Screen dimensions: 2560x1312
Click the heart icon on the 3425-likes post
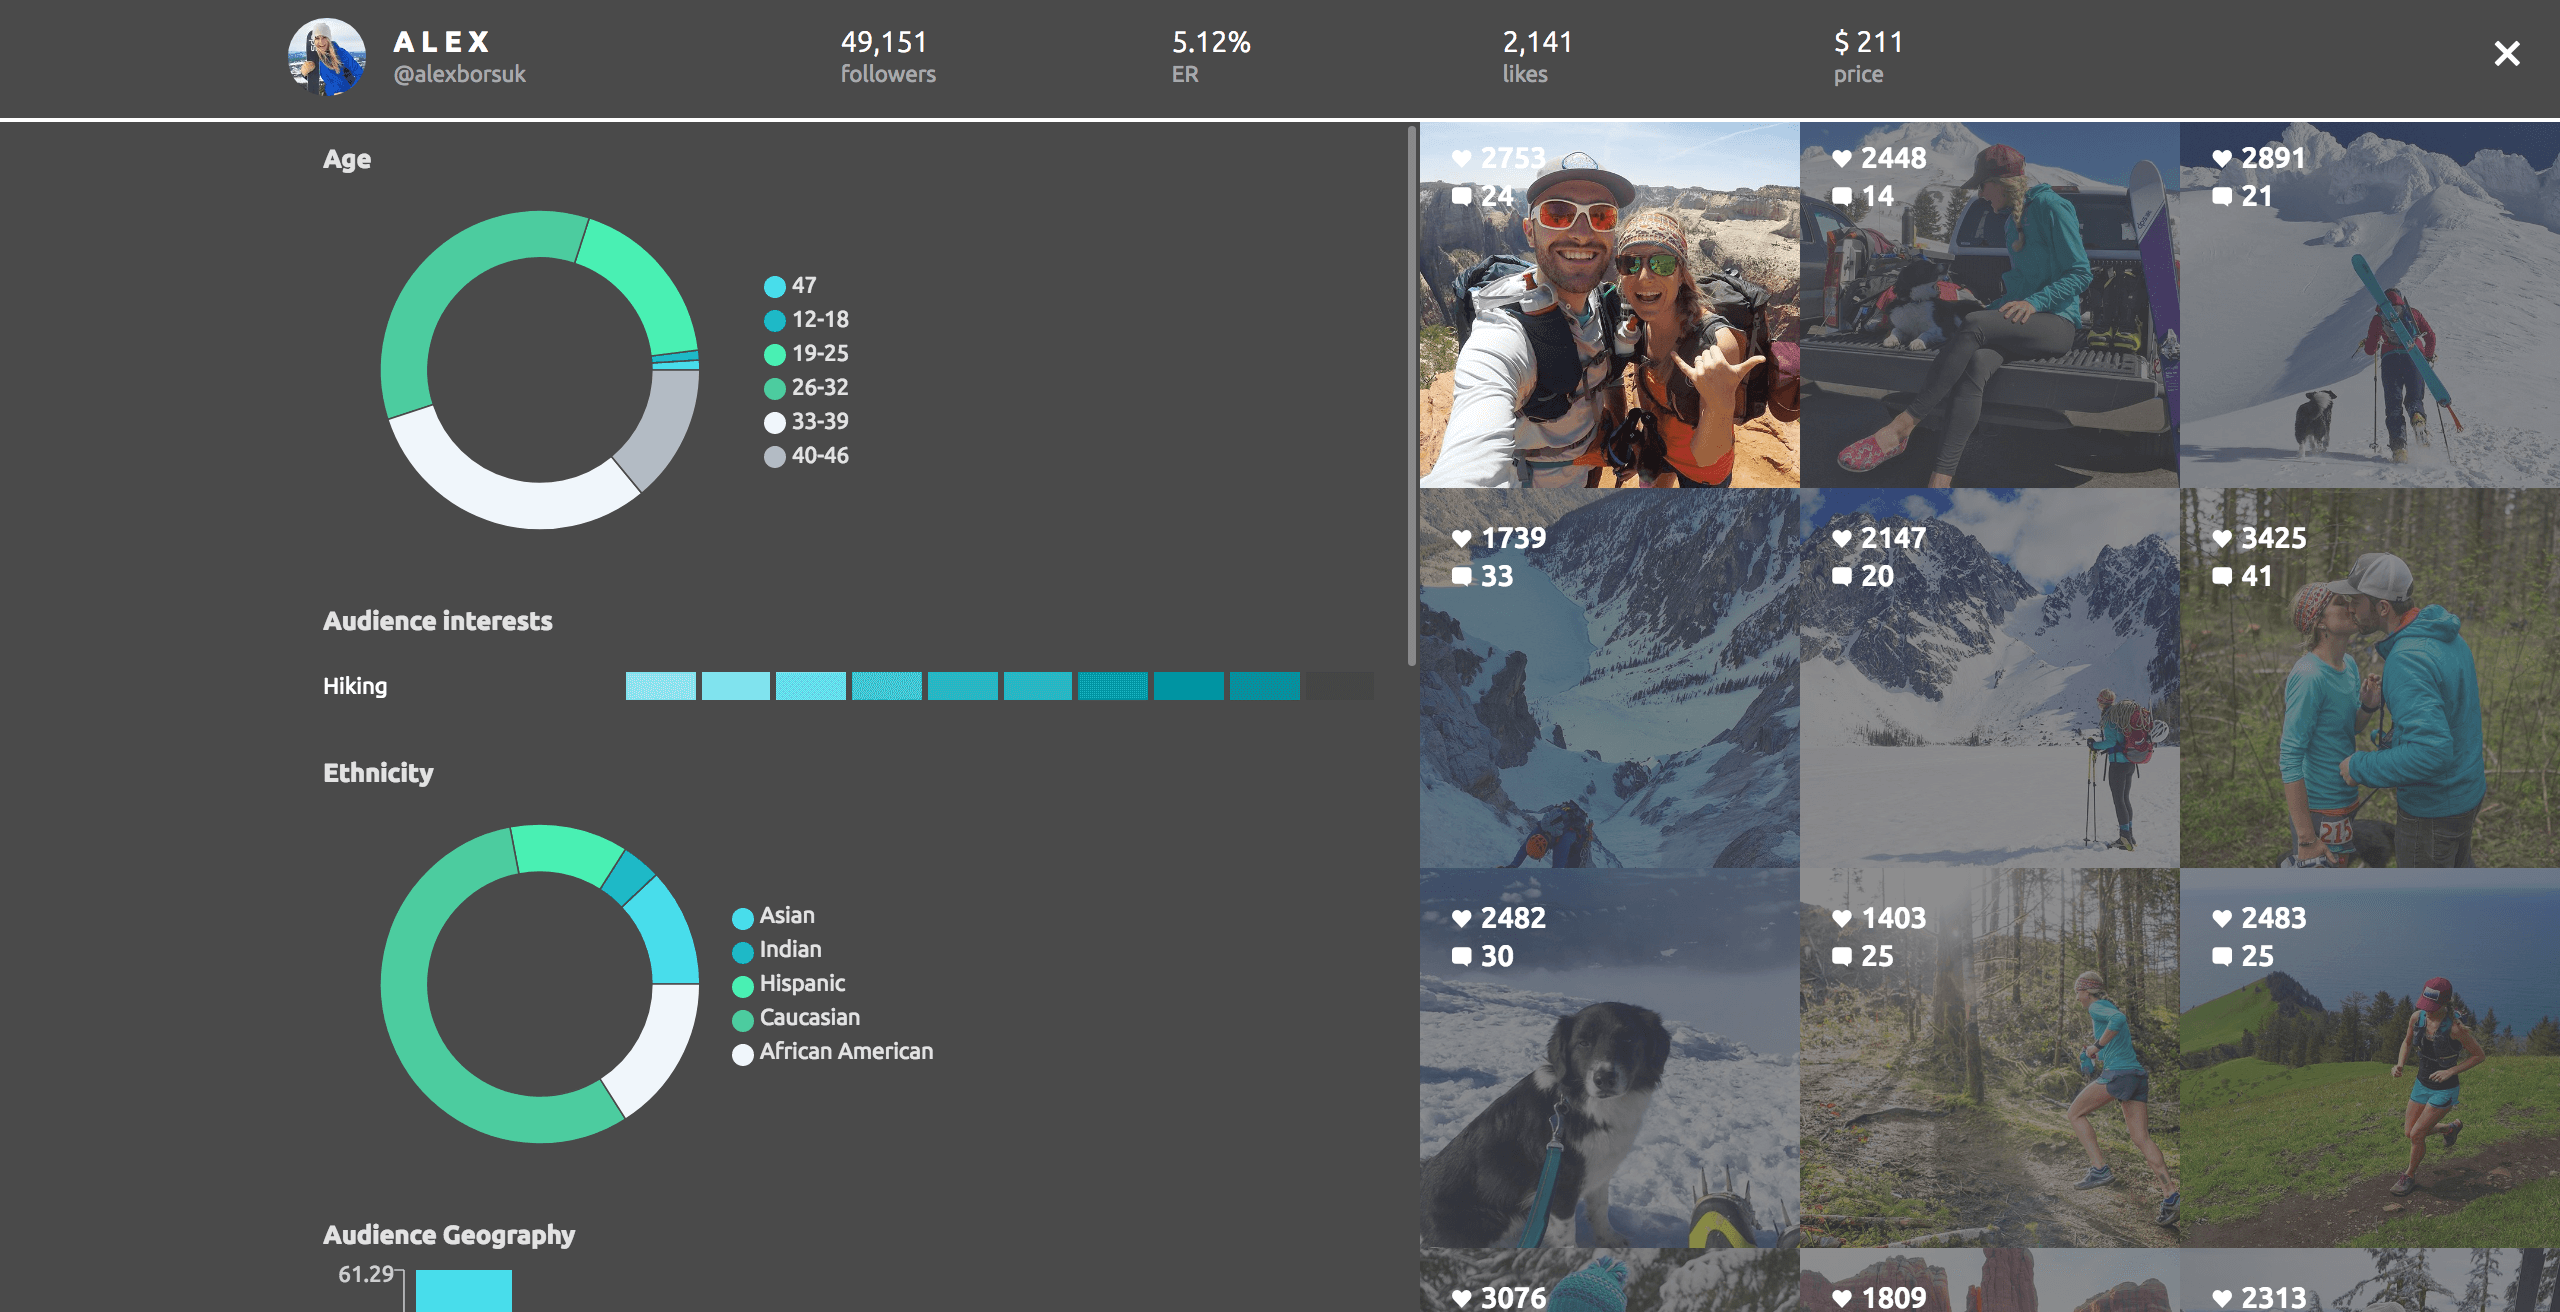(x=2221, y=538)
